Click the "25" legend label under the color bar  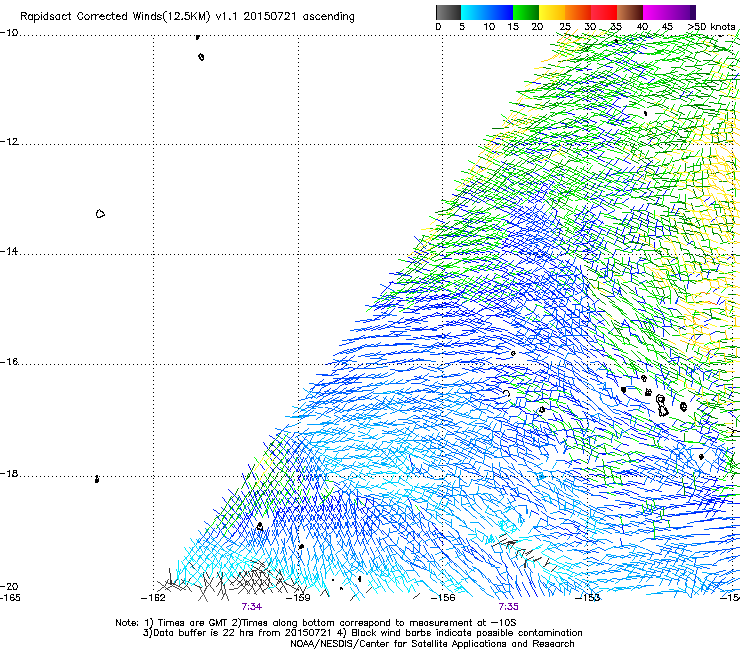(x=565, y=27)
